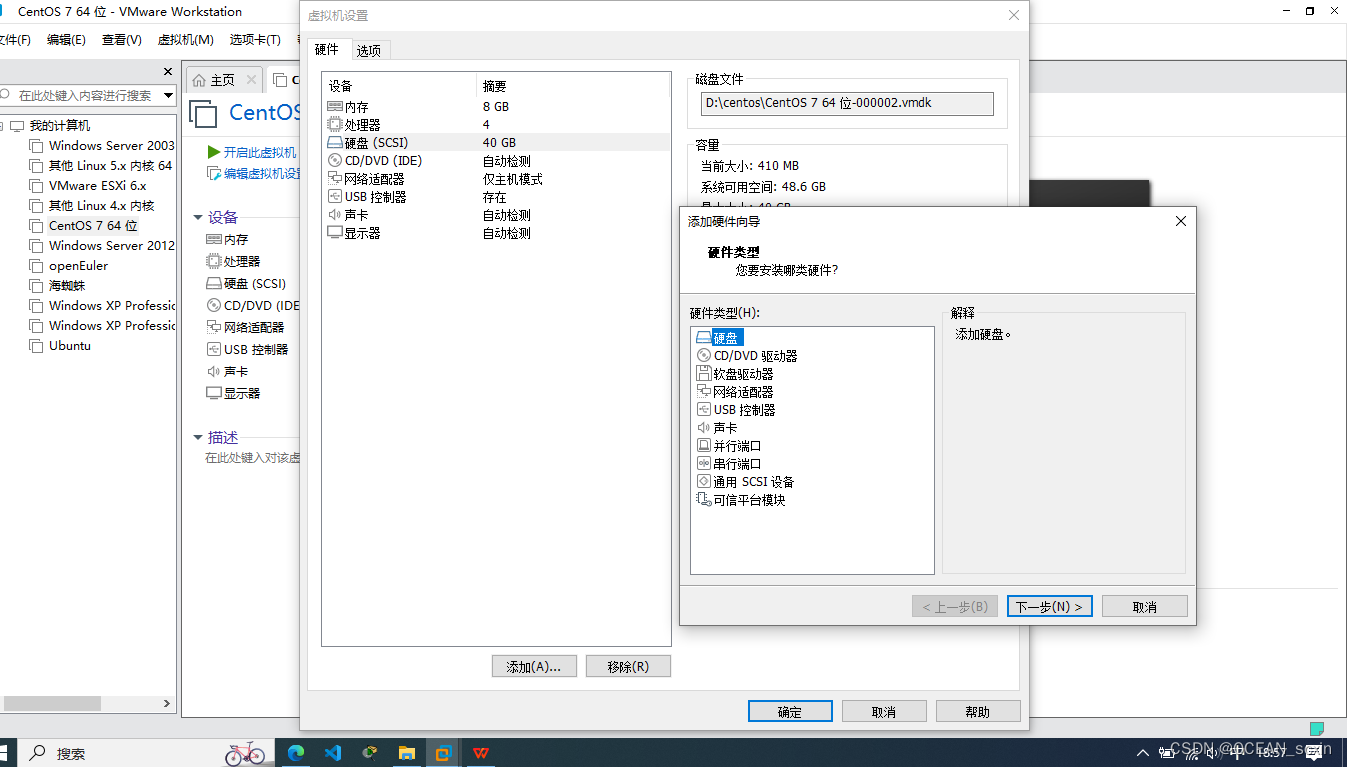Click 显示器 in the main window device list
The height and width of the screenshot is (767, 1347).
pyautogui.click(x=233, y=393)
